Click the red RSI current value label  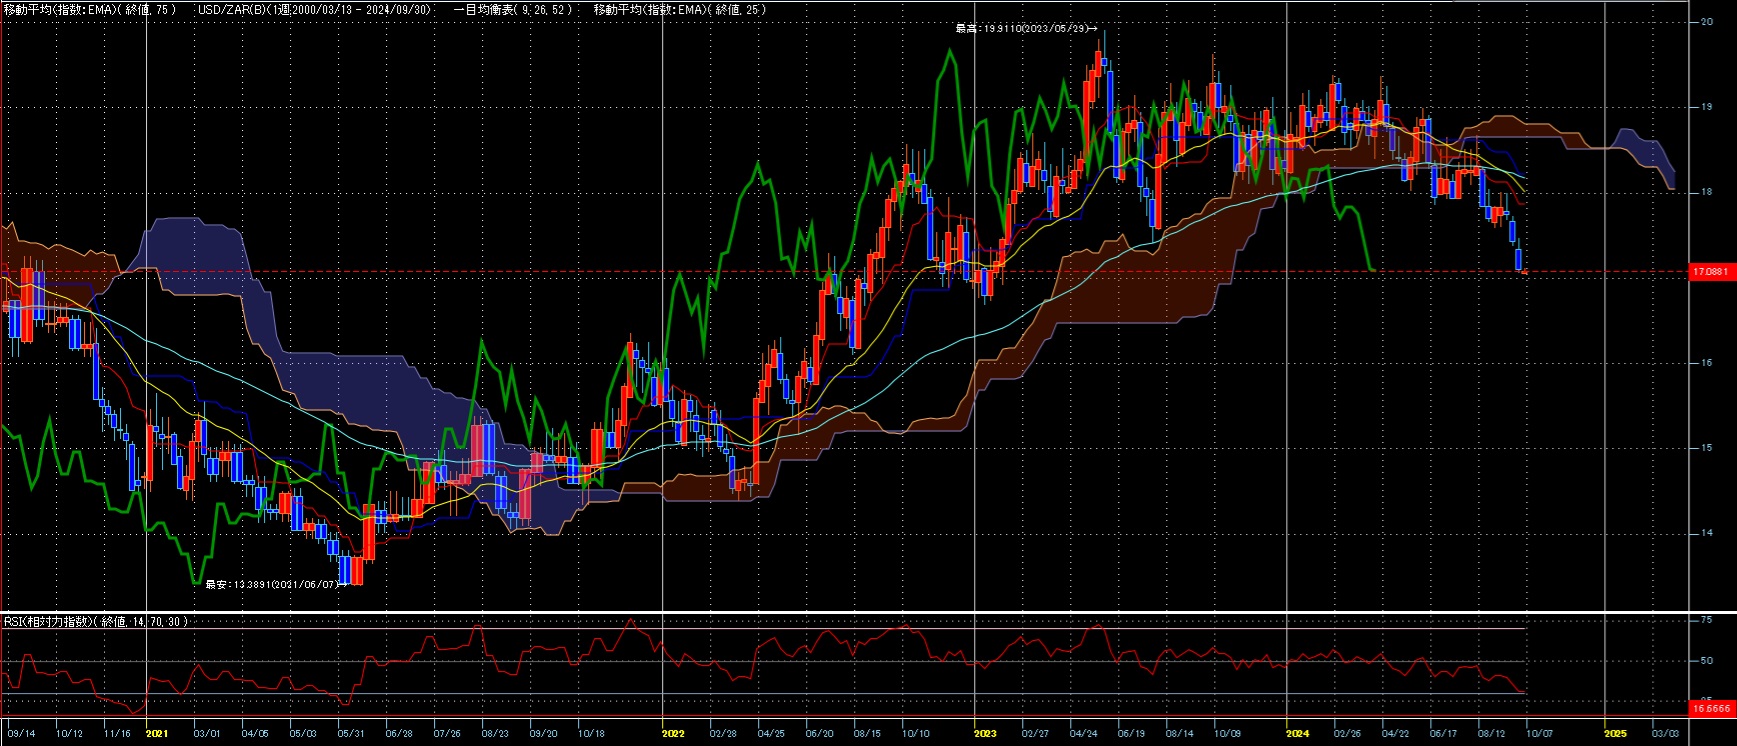point(1711,708)
